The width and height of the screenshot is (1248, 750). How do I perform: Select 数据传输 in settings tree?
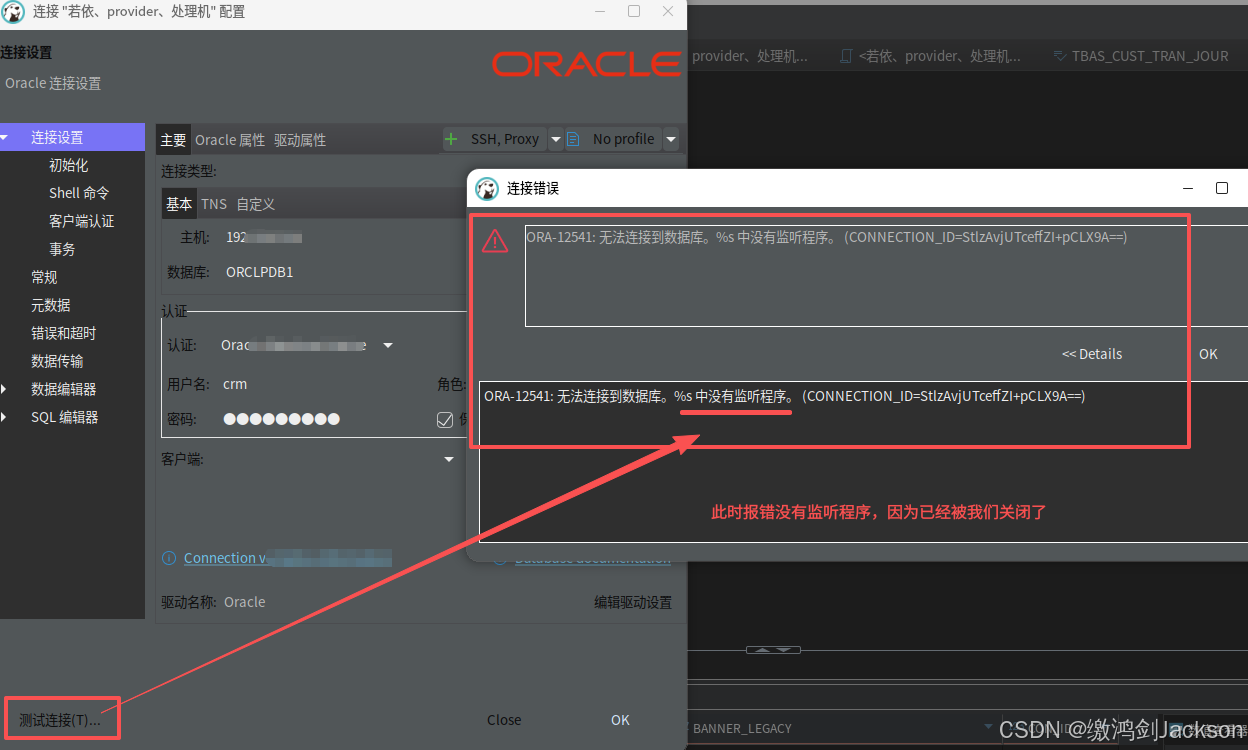coord(57,361)
